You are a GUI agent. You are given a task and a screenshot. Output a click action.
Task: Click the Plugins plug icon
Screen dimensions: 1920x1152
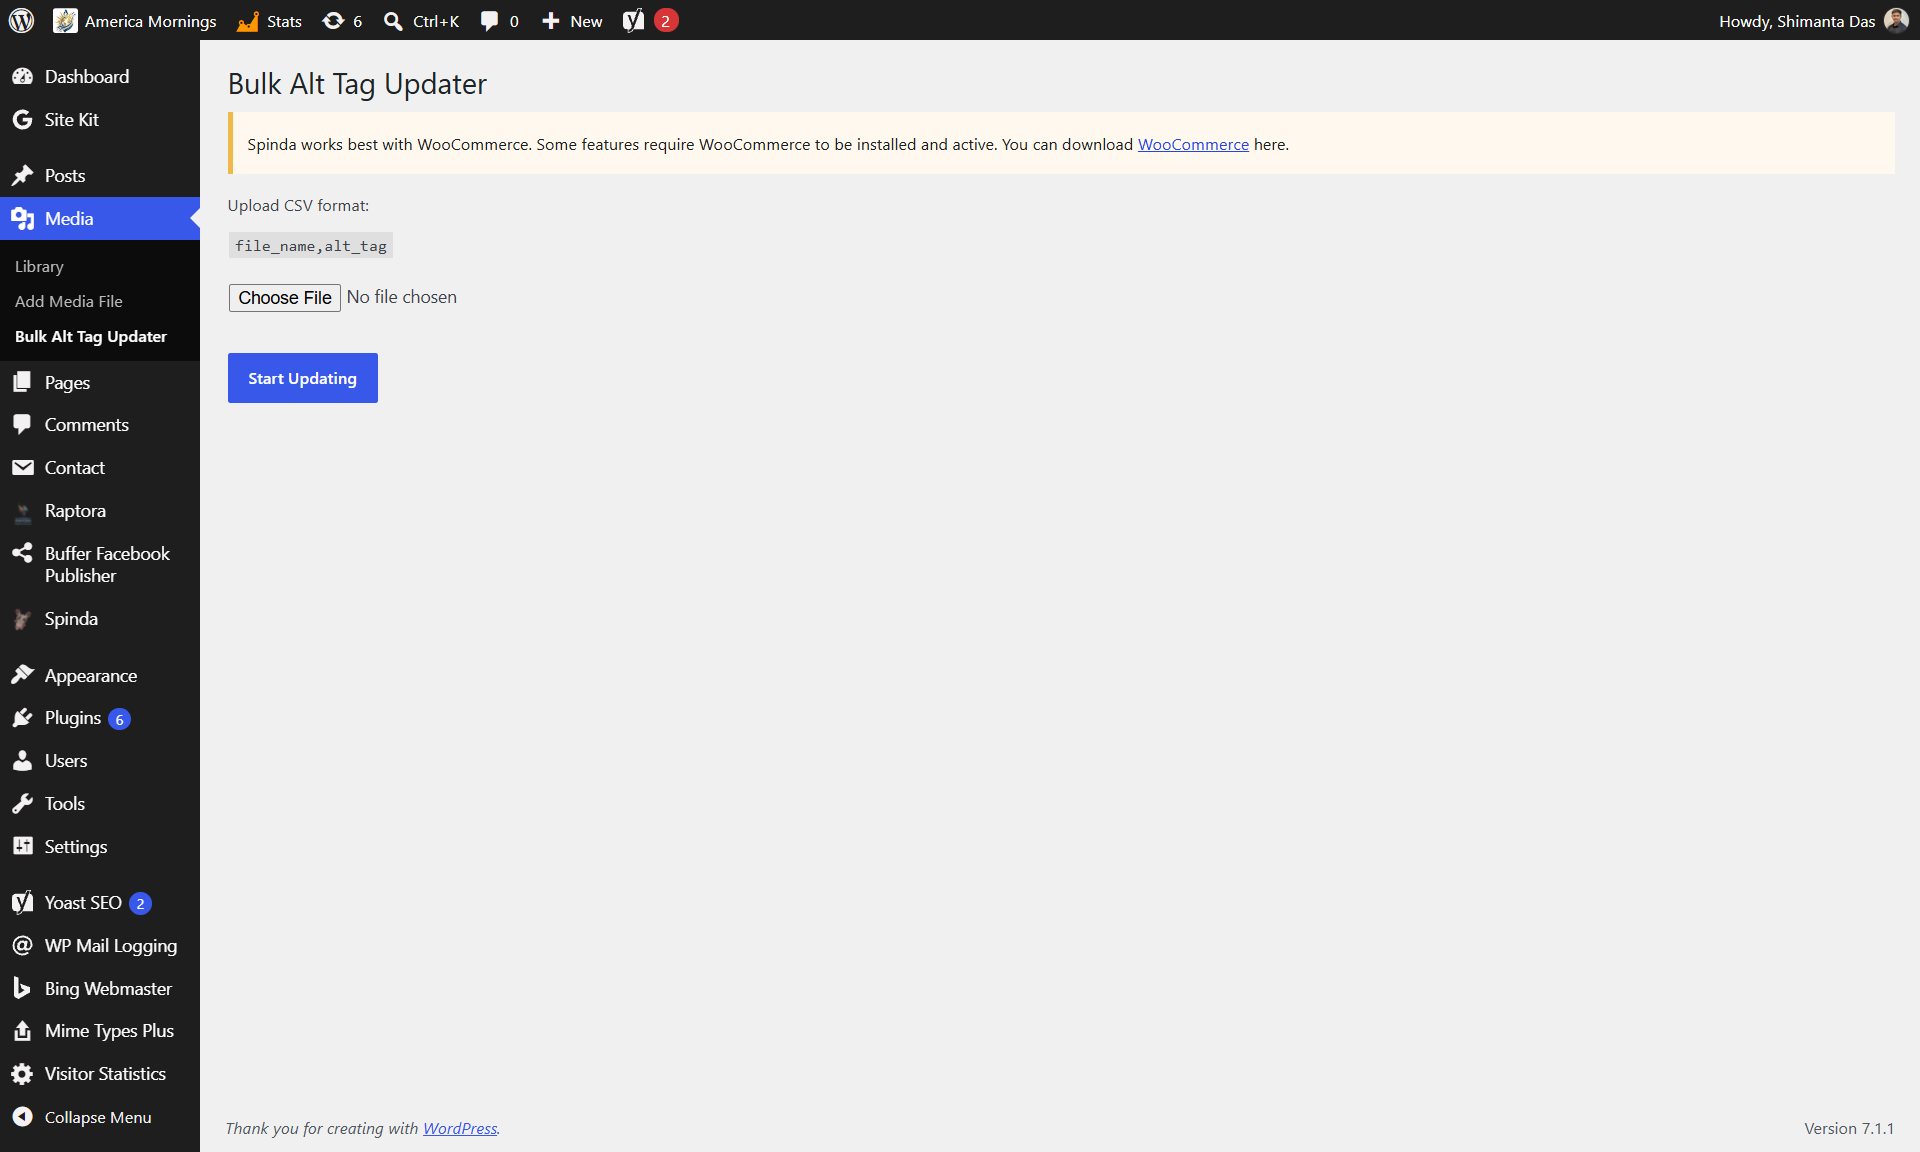(x=22, y=717)
